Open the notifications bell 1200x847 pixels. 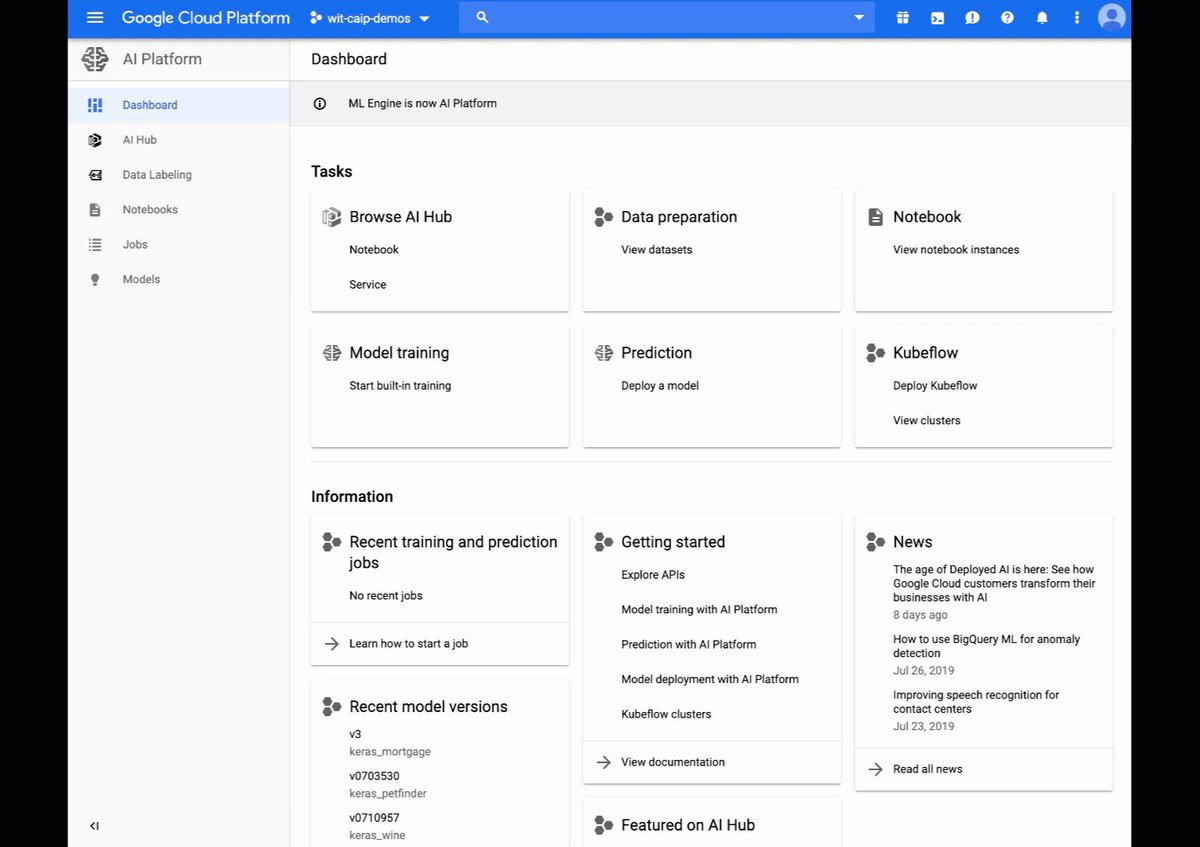1042,18
